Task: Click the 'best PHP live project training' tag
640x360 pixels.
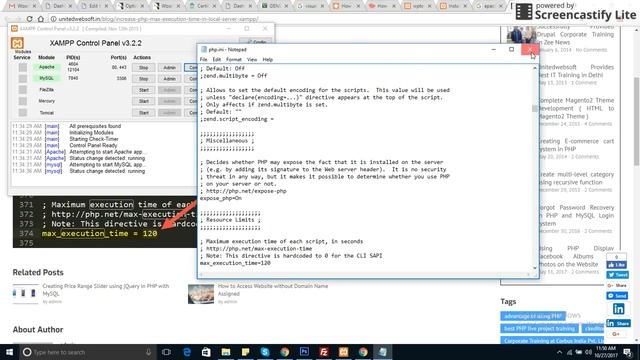Action: click(540, 329)
